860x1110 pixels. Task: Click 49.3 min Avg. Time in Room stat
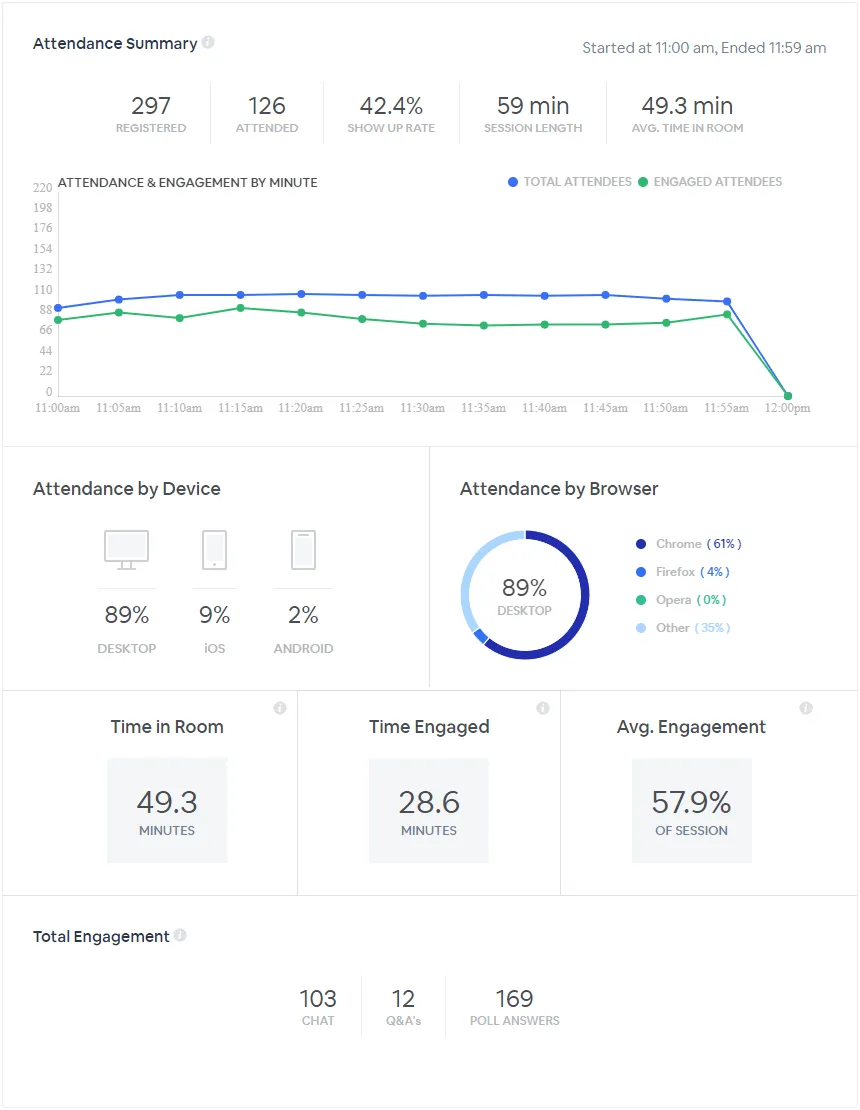[687, 113]
